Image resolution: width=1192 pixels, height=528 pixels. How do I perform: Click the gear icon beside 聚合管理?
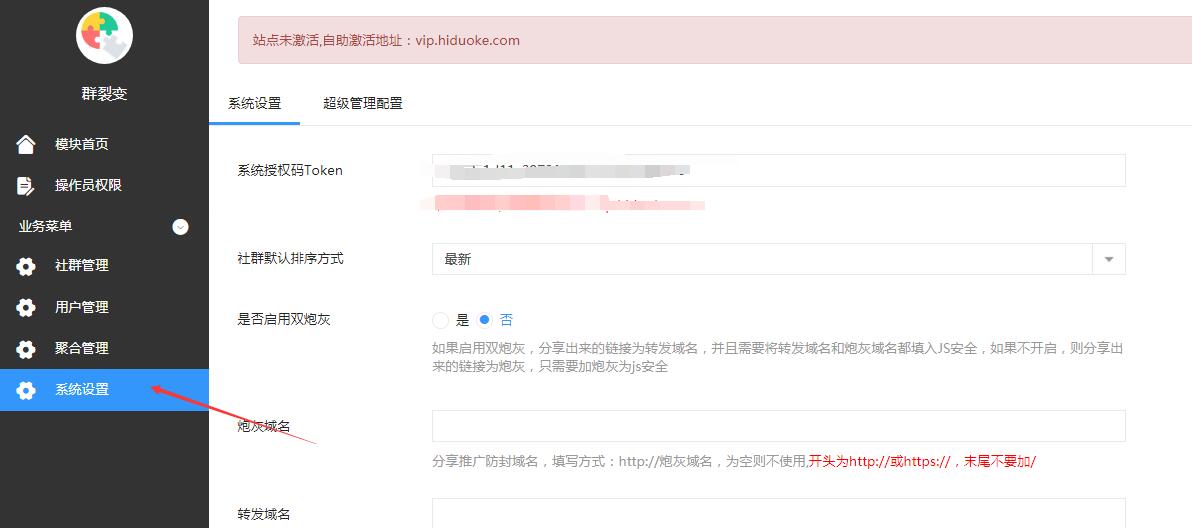click(x=26, y=349)
